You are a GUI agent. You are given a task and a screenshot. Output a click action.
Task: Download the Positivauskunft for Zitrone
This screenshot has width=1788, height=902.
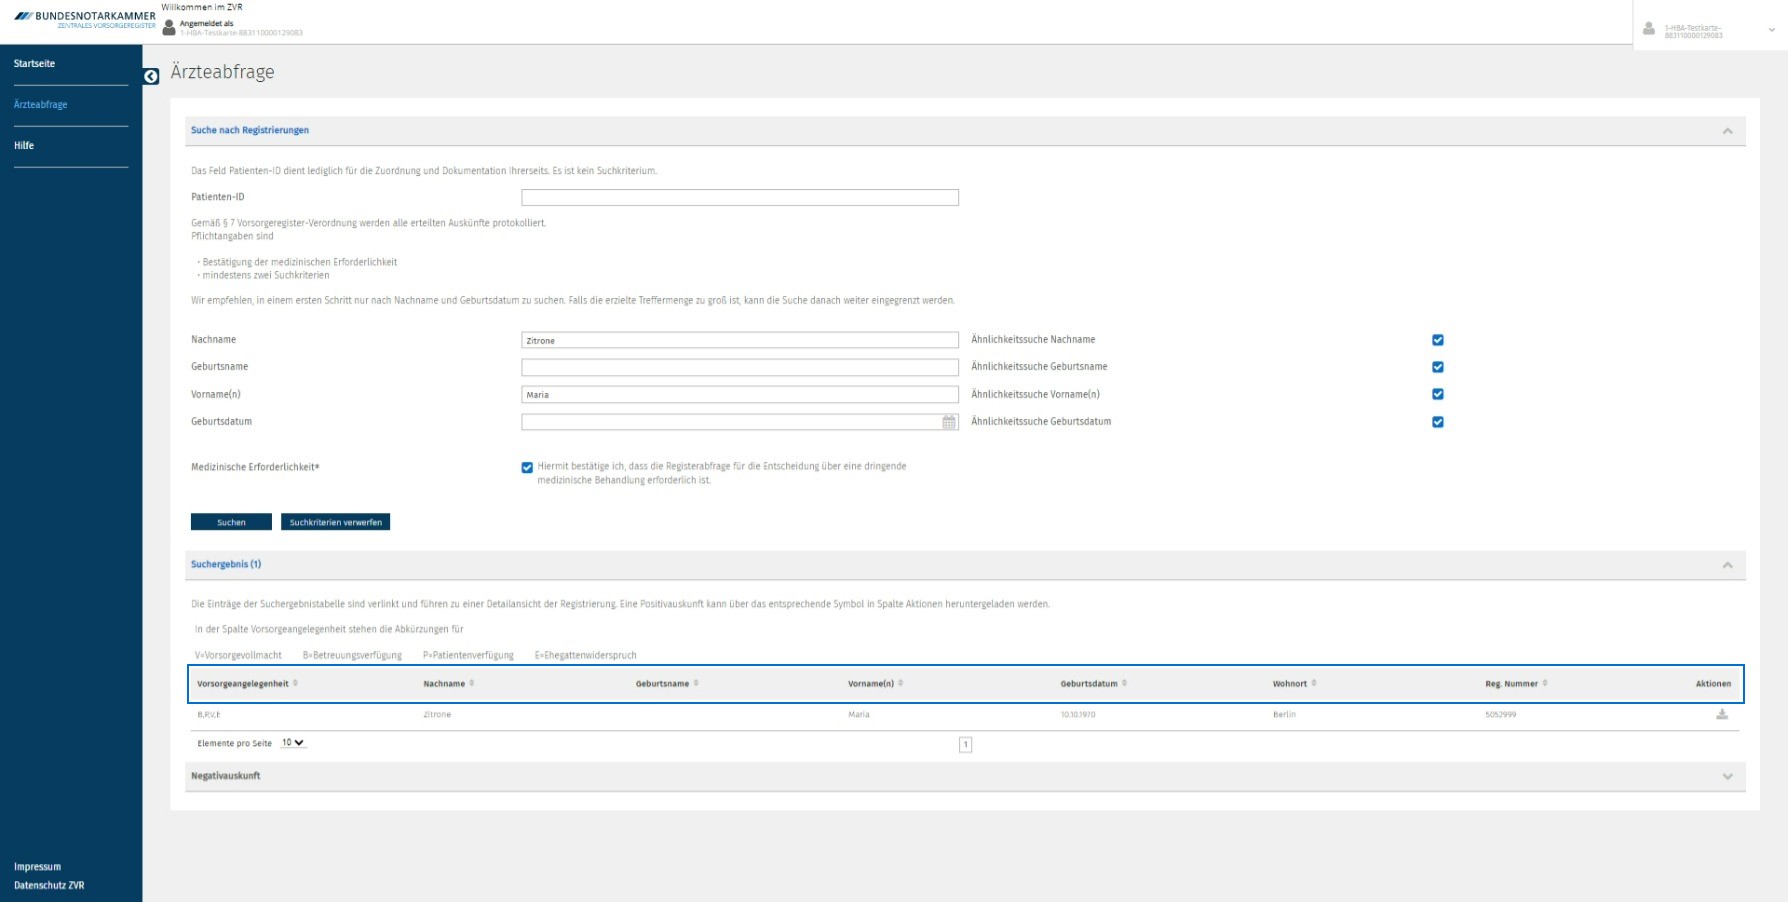1721,714
